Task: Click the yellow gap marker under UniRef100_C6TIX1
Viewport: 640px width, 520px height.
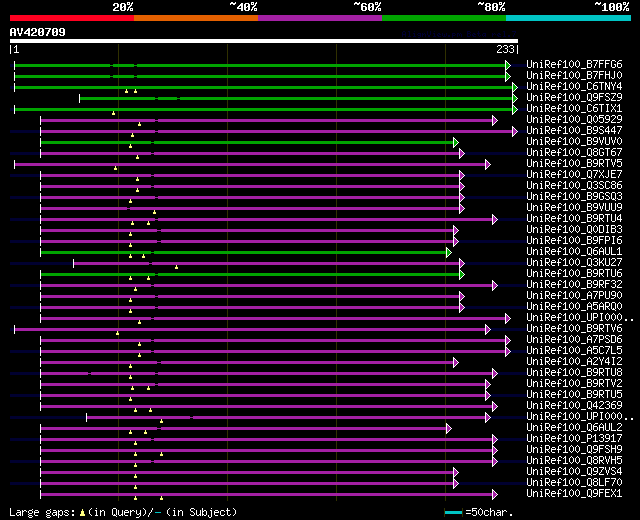Action: click(x=113, y=113)
